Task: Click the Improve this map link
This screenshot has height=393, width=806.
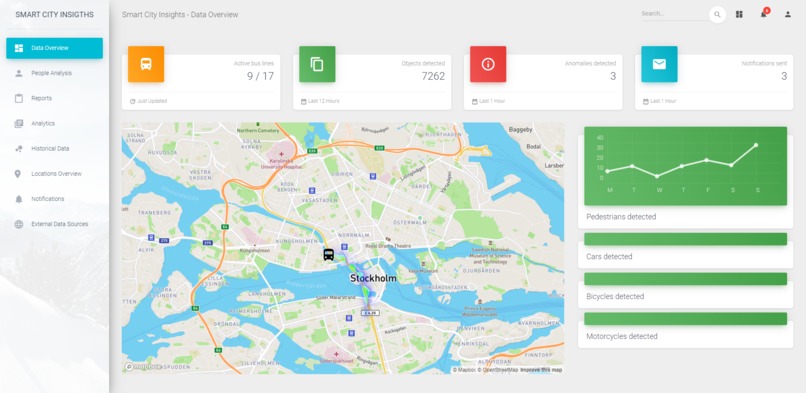Action: pos(541,370)
